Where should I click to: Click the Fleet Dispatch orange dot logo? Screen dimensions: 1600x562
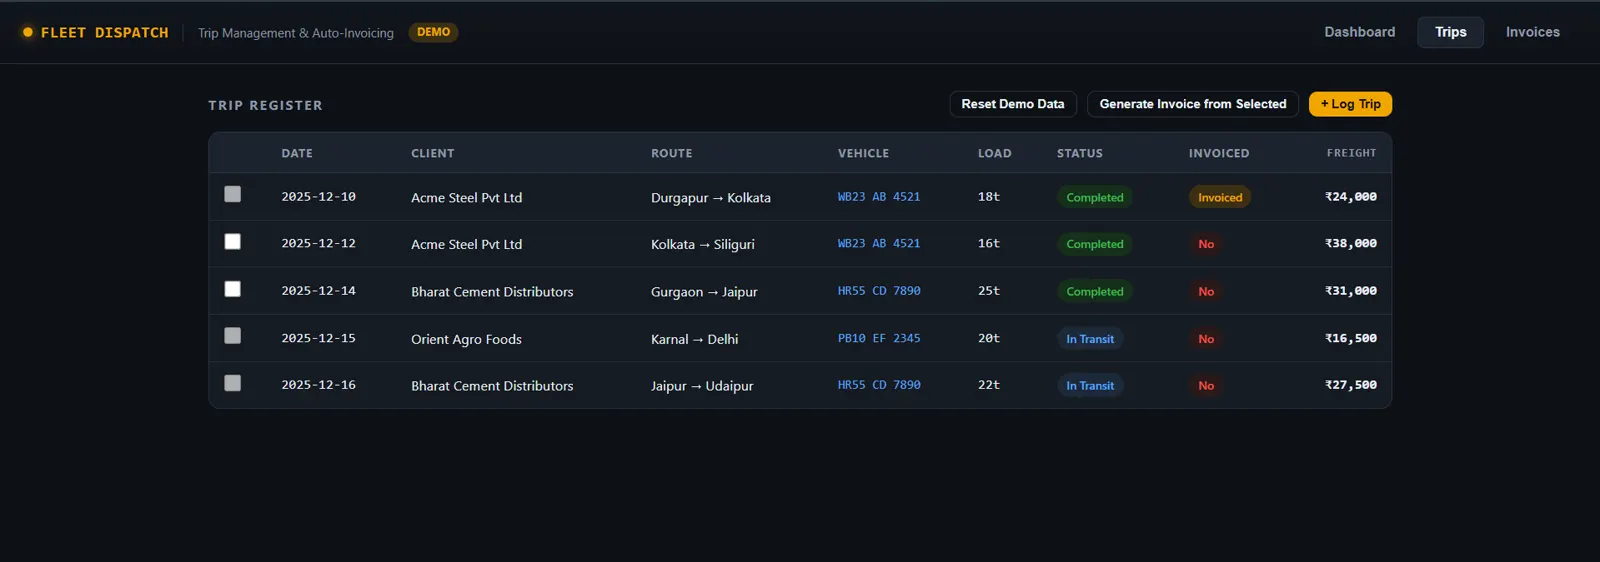pos(28,32)
